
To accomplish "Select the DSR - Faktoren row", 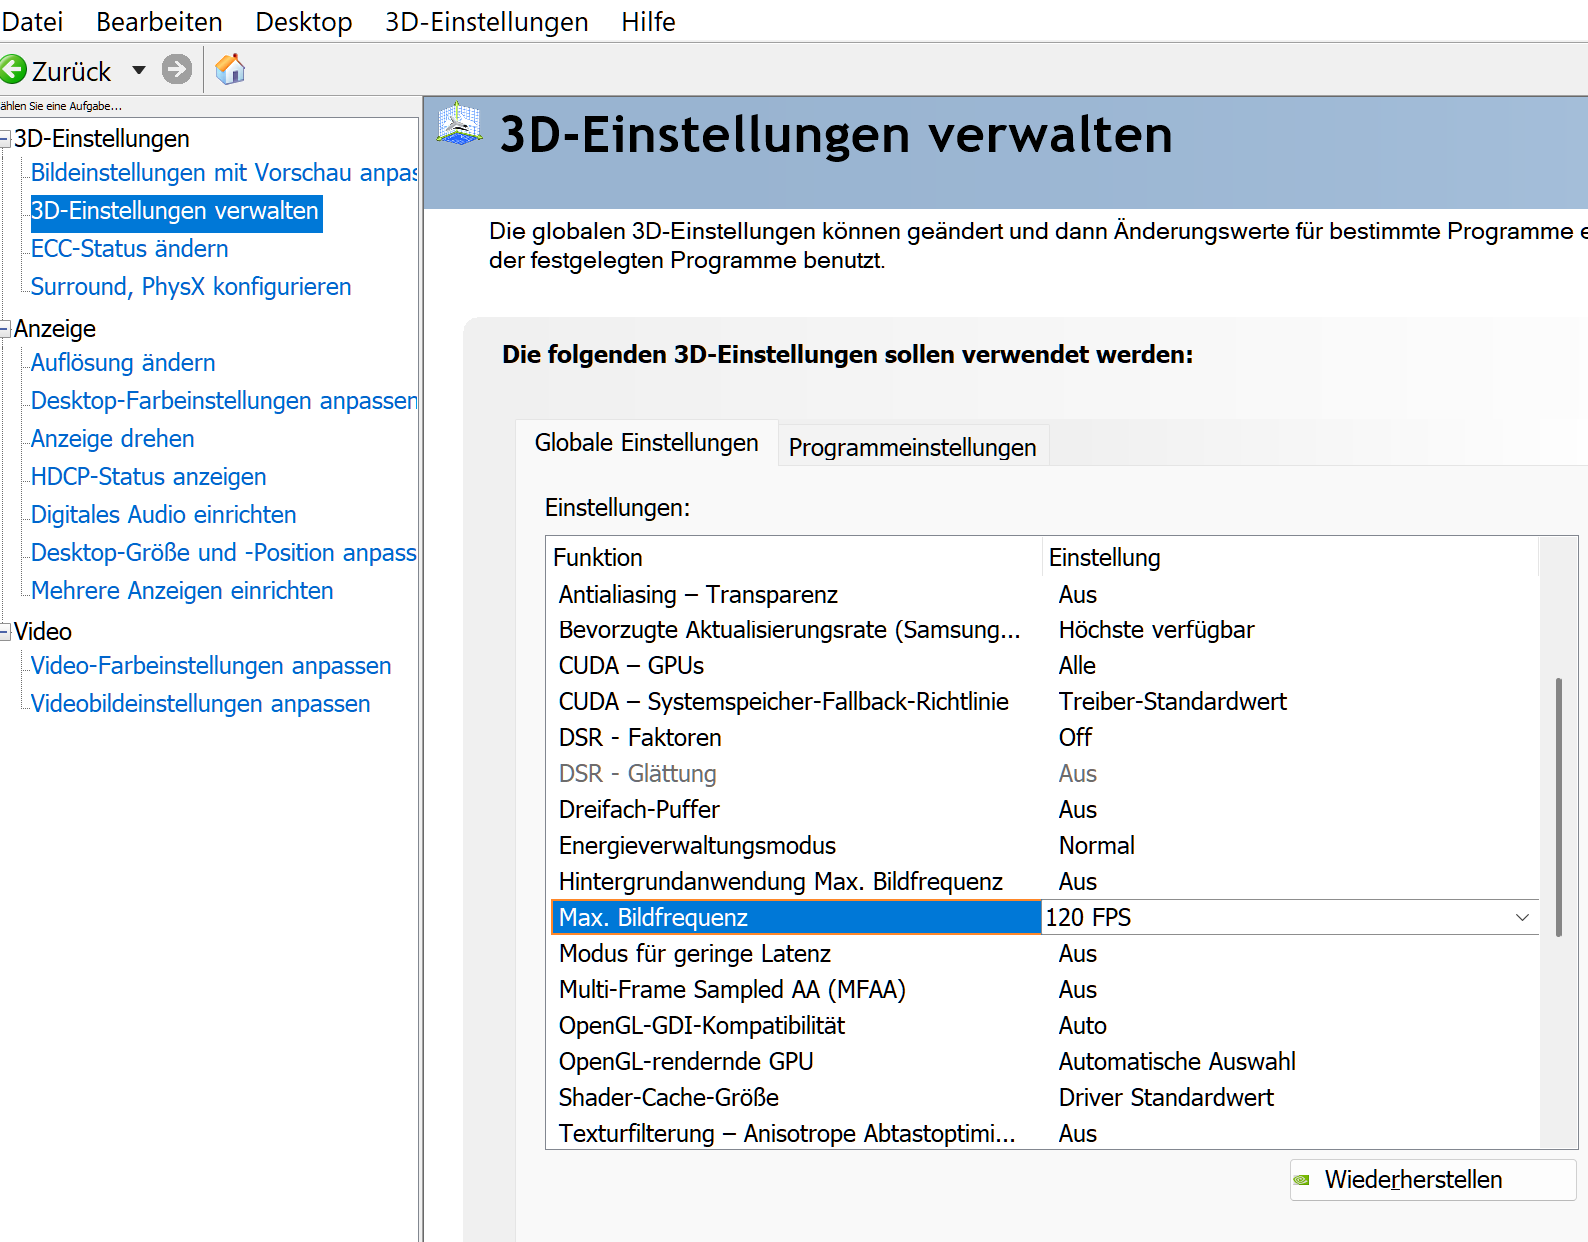I will 1043,738.
